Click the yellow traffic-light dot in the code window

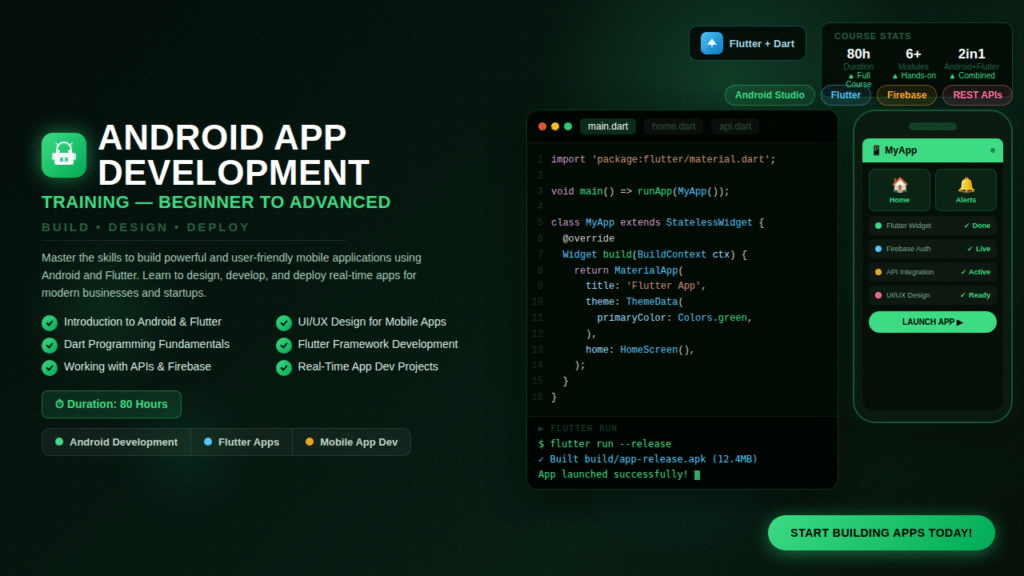coord(553,127)
